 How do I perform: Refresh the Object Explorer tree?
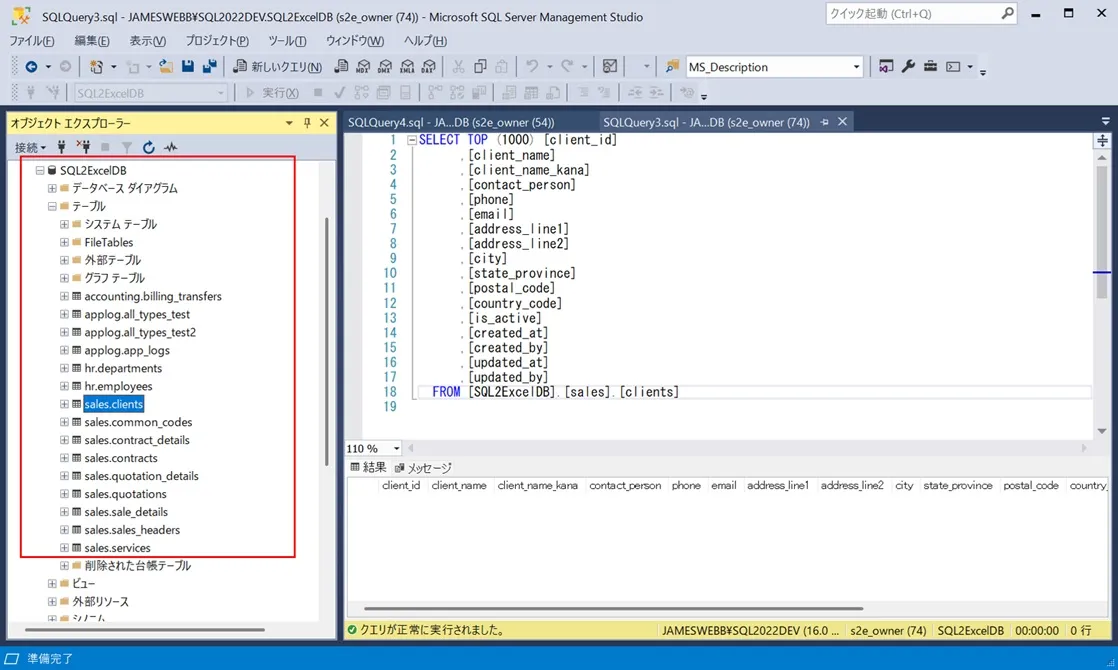[x=148, y=147]
